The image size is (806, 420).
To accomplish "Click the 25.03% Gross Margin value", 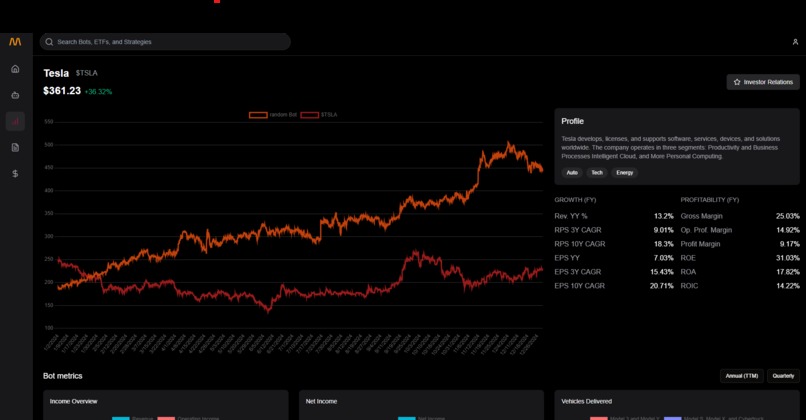I will [787, 216].
